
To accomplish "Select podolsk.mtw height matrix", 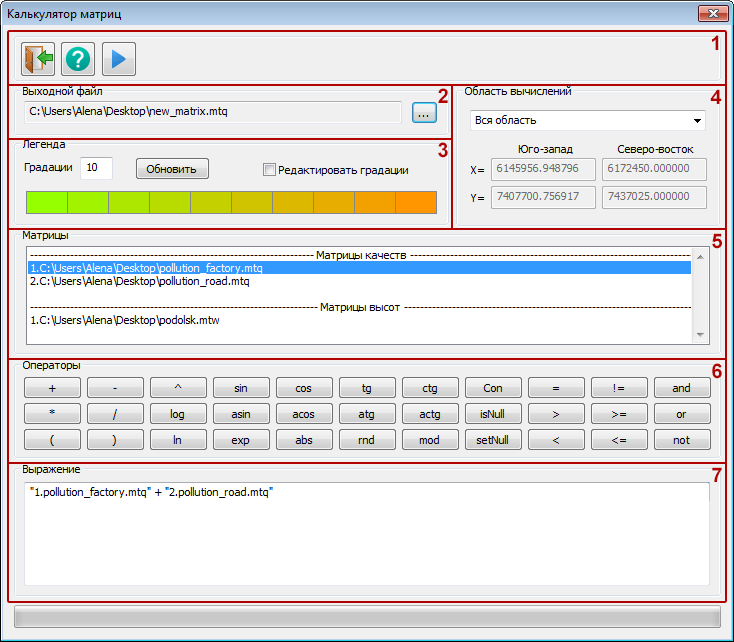I will point(125,321).
